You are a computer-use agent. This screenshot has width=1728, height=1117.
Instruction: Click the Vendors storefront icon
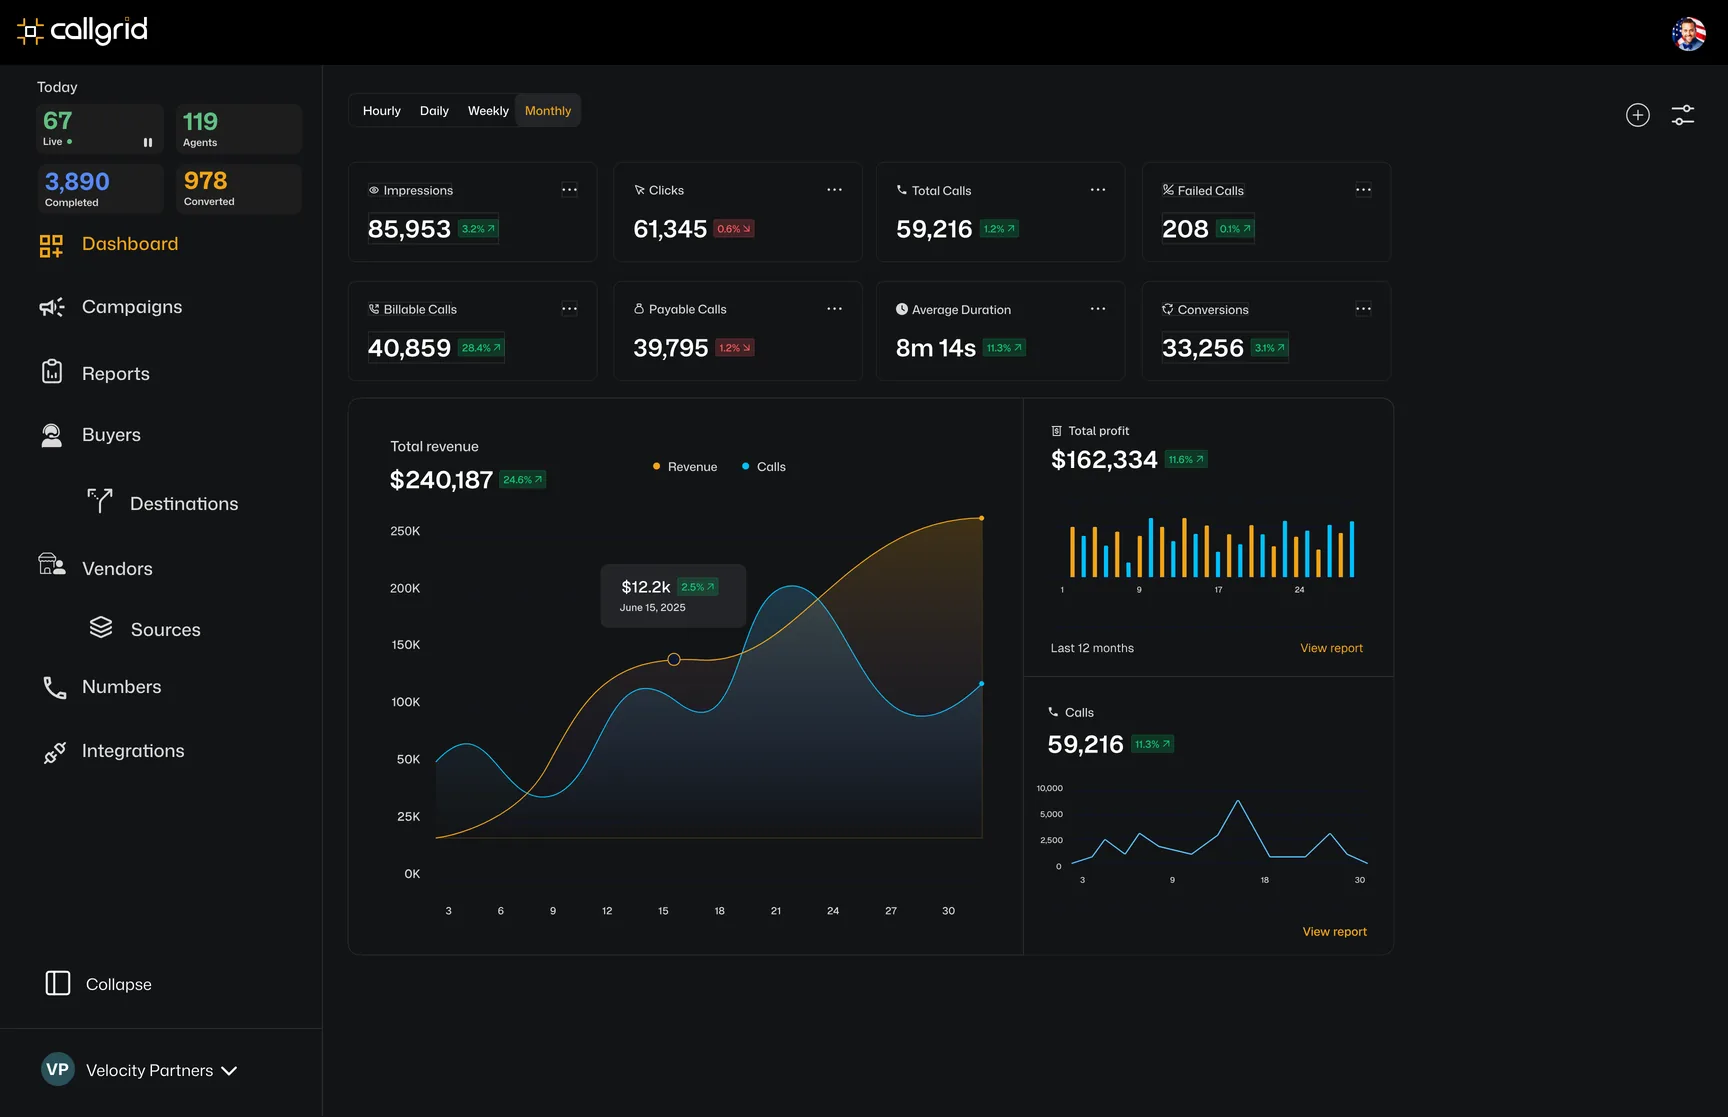tap(52, 564)
